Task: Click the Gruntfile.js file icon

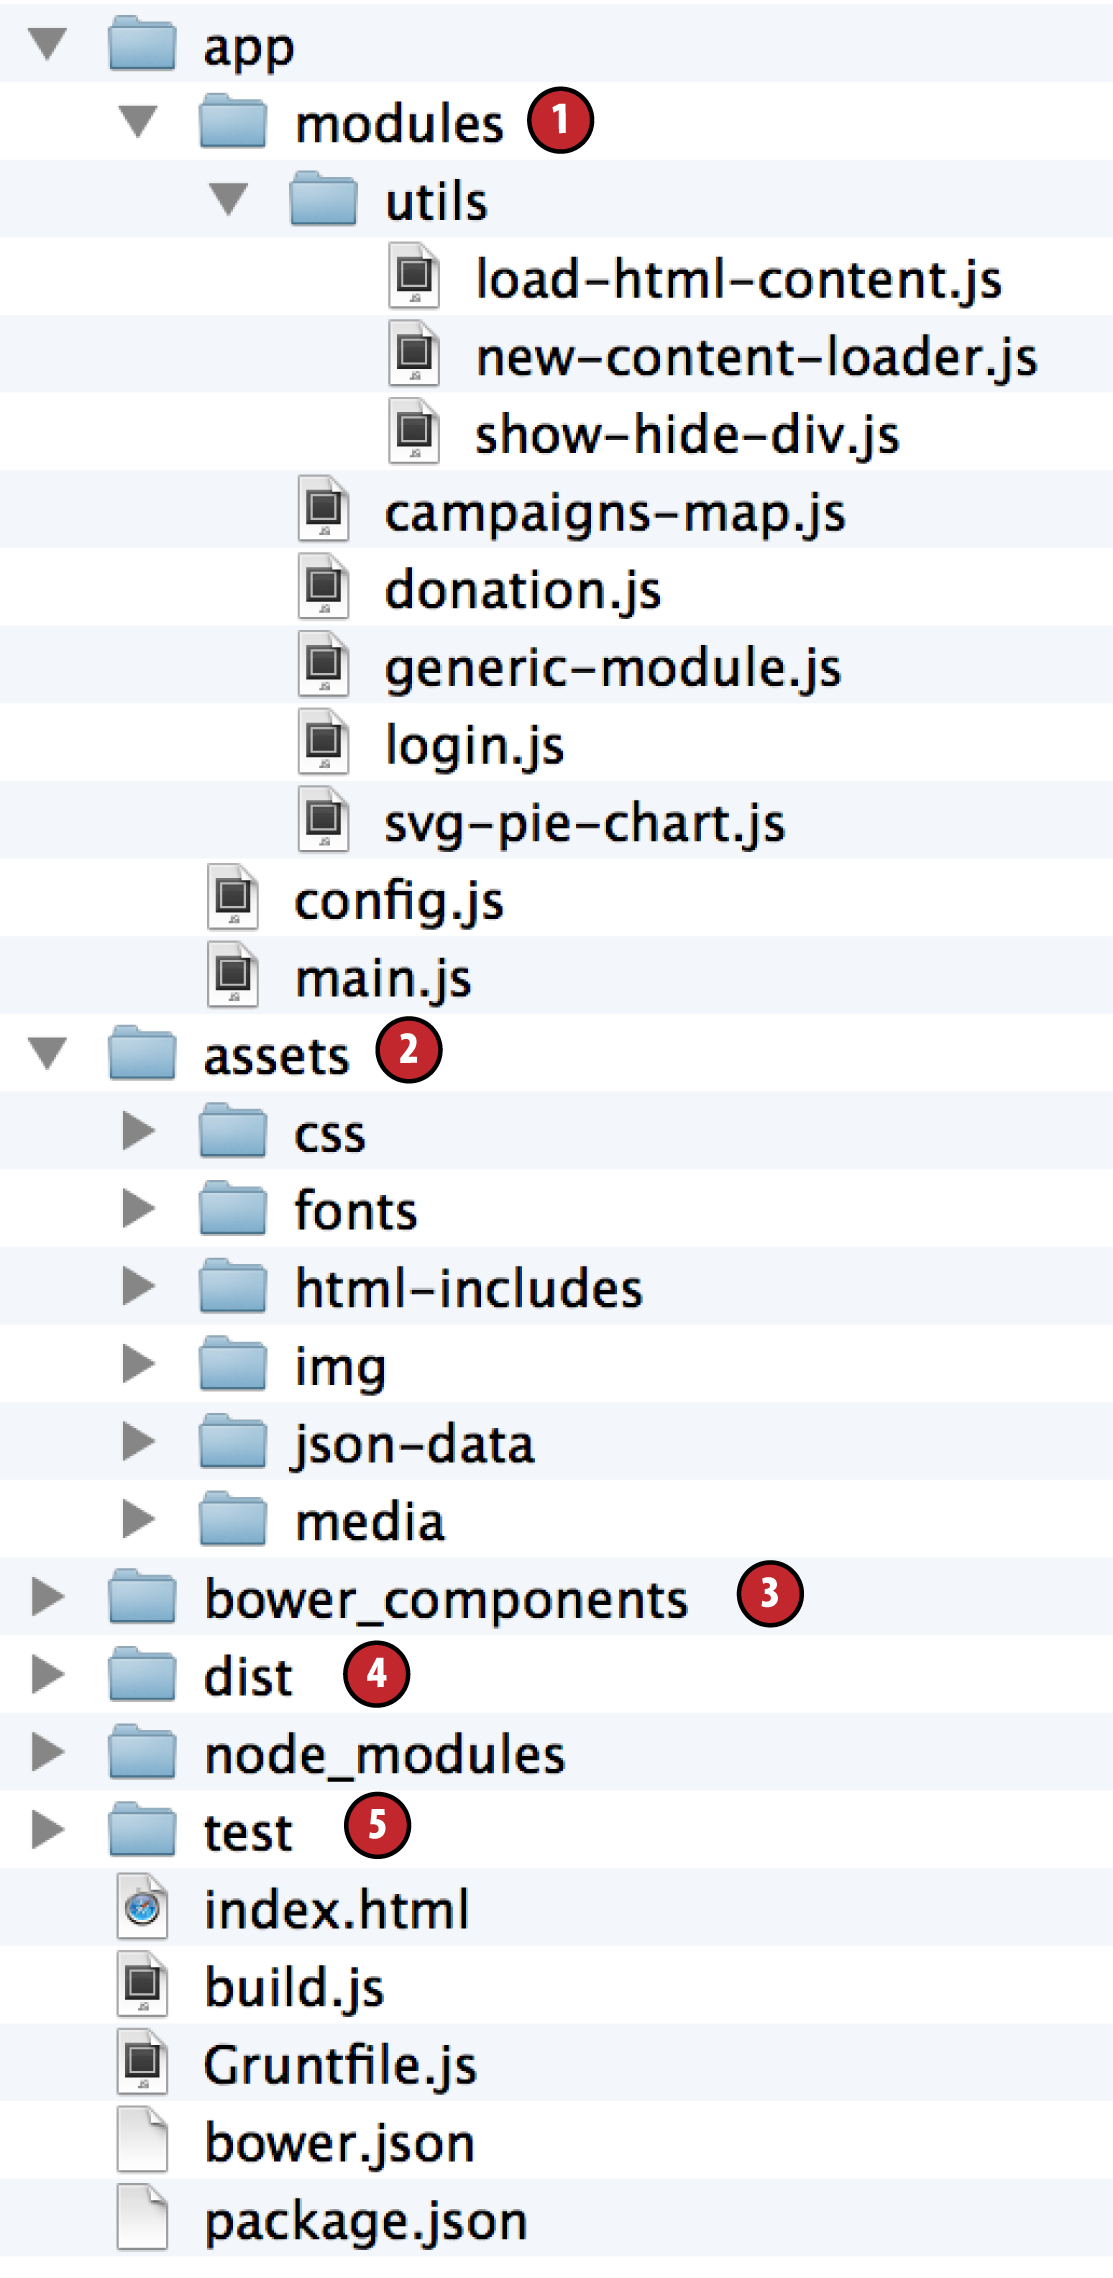Action: coord(143,2063)
